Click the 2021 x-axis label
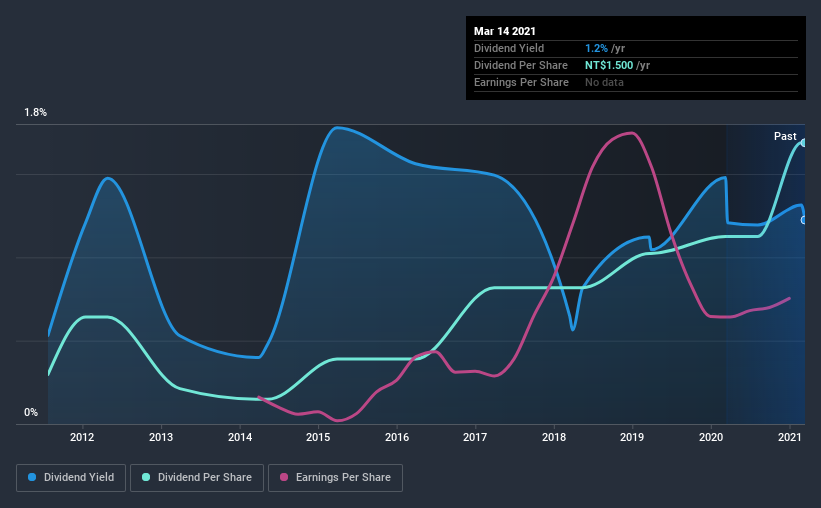Viewport: 821px width, 508px height. click(790, 437)
